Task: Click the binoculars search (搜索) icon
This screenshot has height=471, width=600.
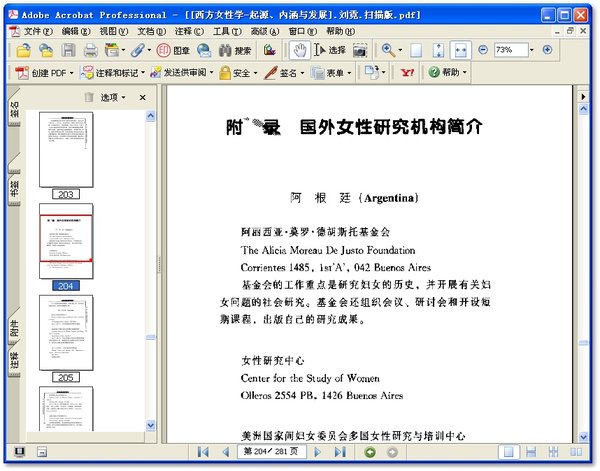Action: [x=235, y=50]
